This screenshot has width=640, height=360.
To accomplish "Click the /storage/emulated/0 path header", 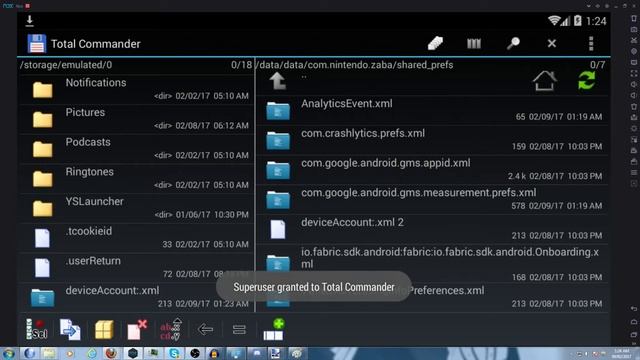I will pyautogui.click(x=66, y=65).
